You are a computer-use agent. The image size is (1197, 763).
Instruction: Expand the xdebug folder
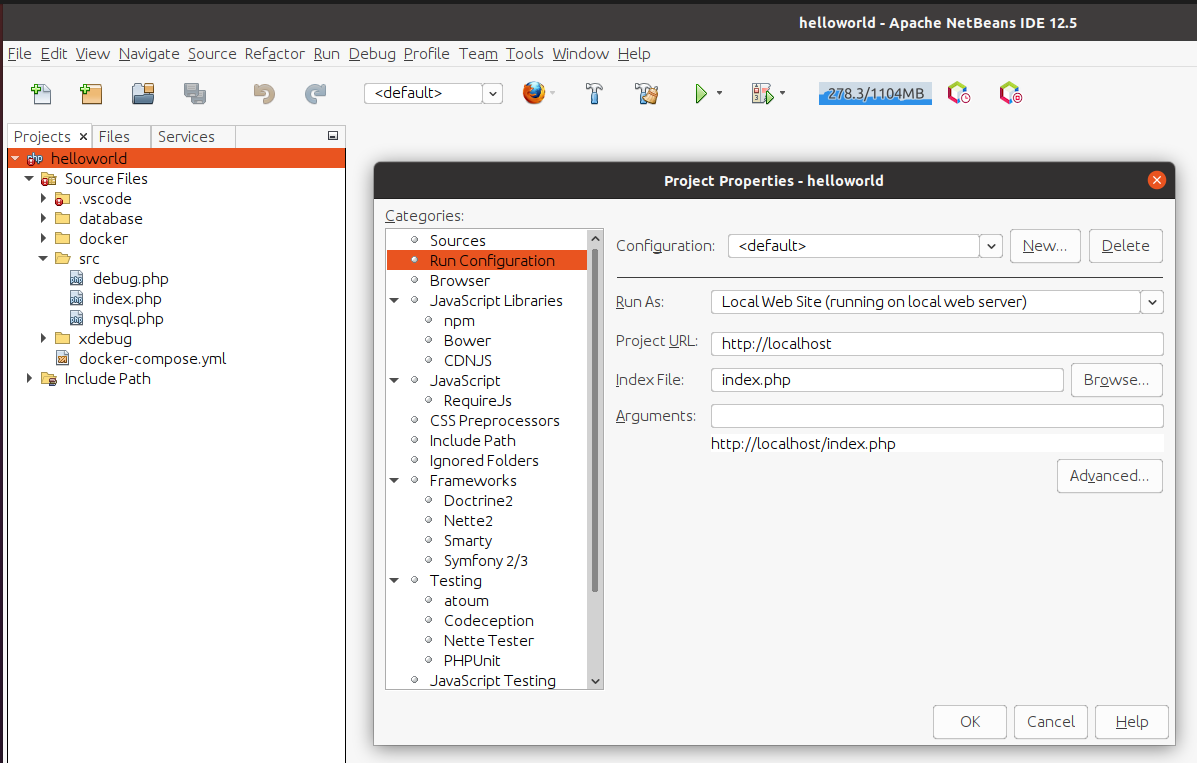pos(44,338)
